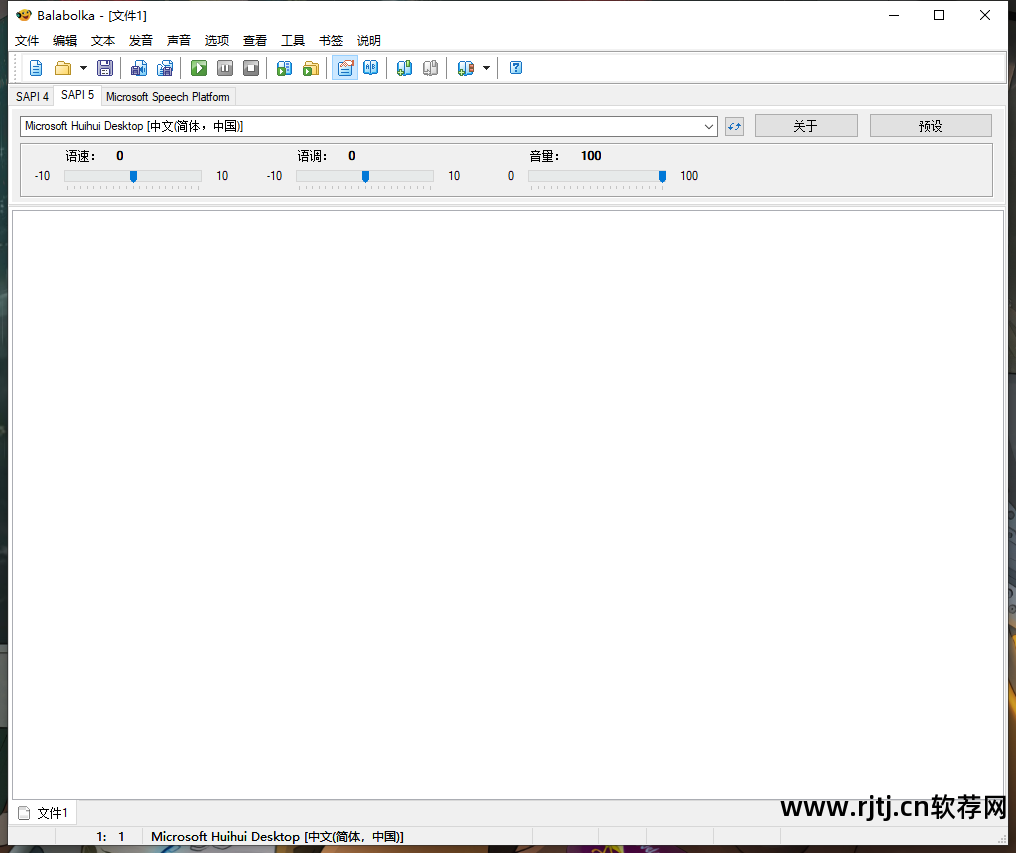Click the cursor position 1: 1 in status bar
The height and width of the screenshot is (853, 1016).
(110, 837)
